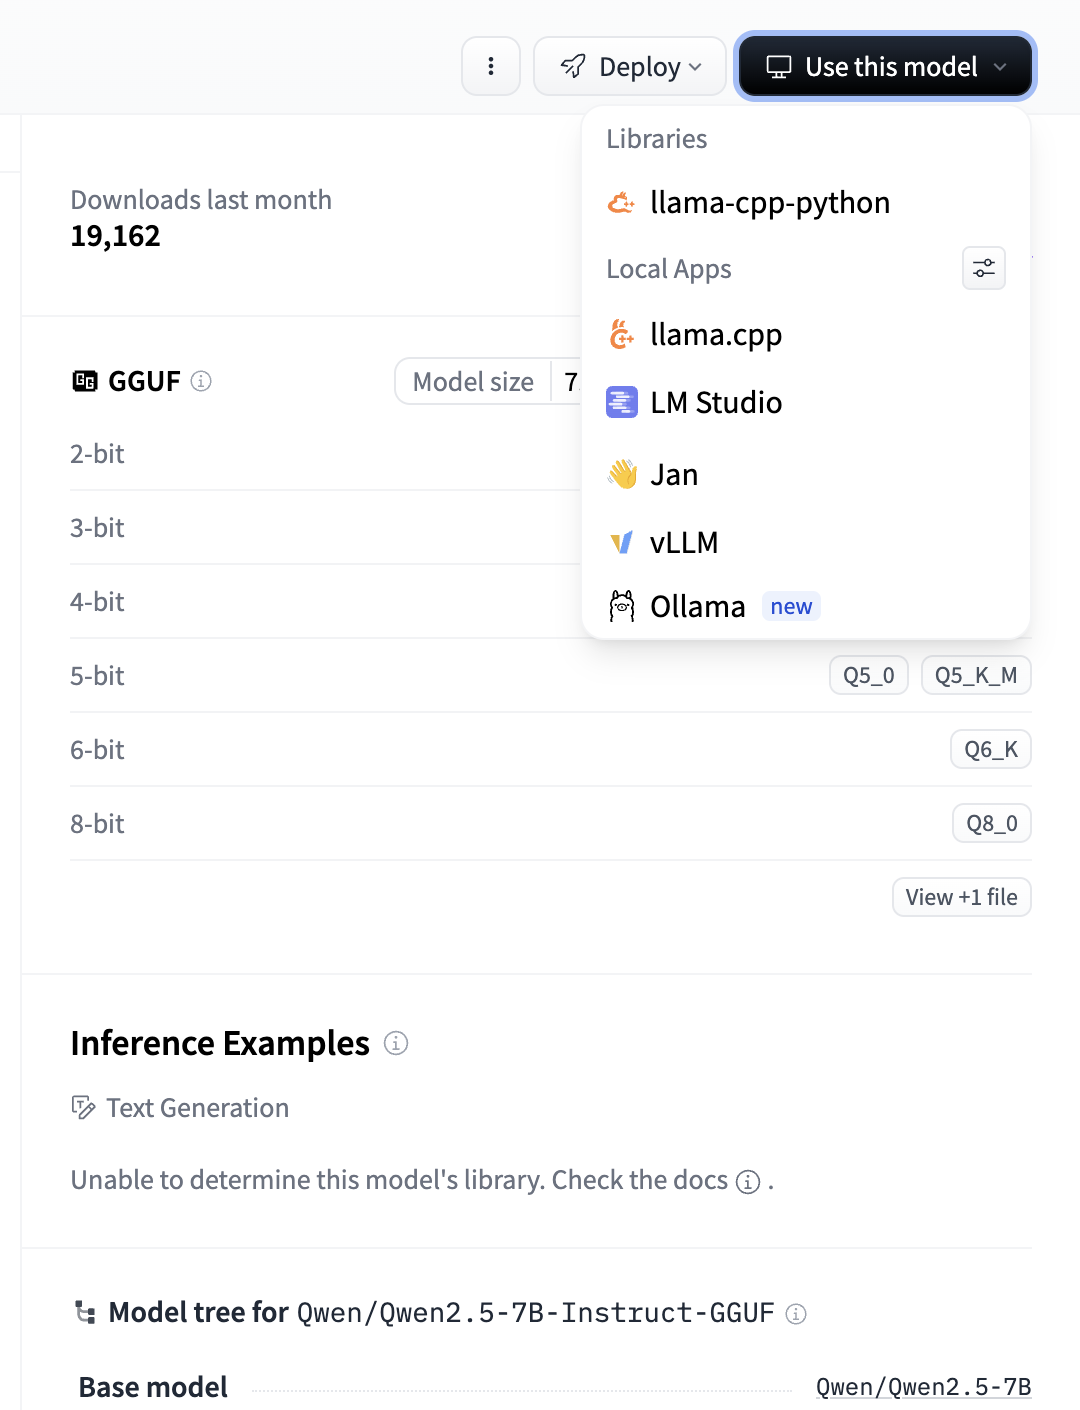Select Ollama new local app
This screenshot has height=1410, width=1080.
697,607
